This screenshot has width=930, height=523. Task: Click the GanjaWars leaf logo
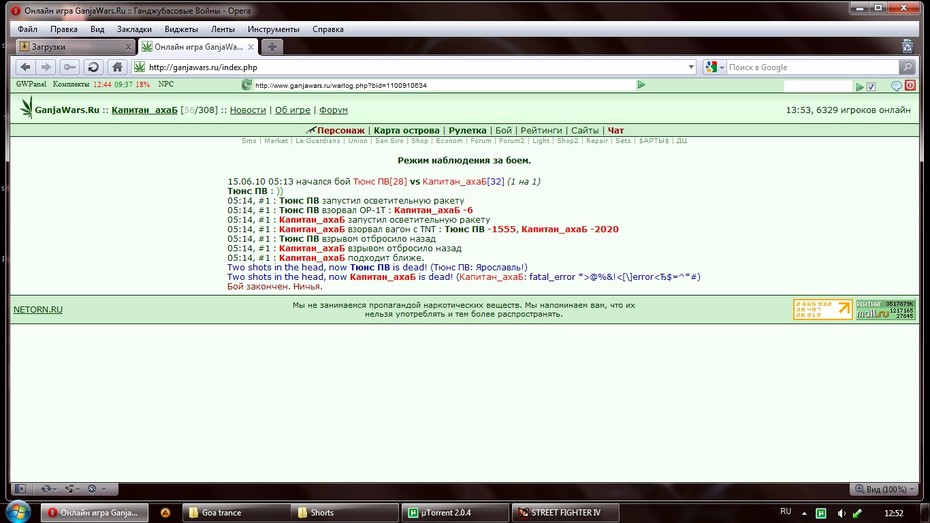(27, 109)
